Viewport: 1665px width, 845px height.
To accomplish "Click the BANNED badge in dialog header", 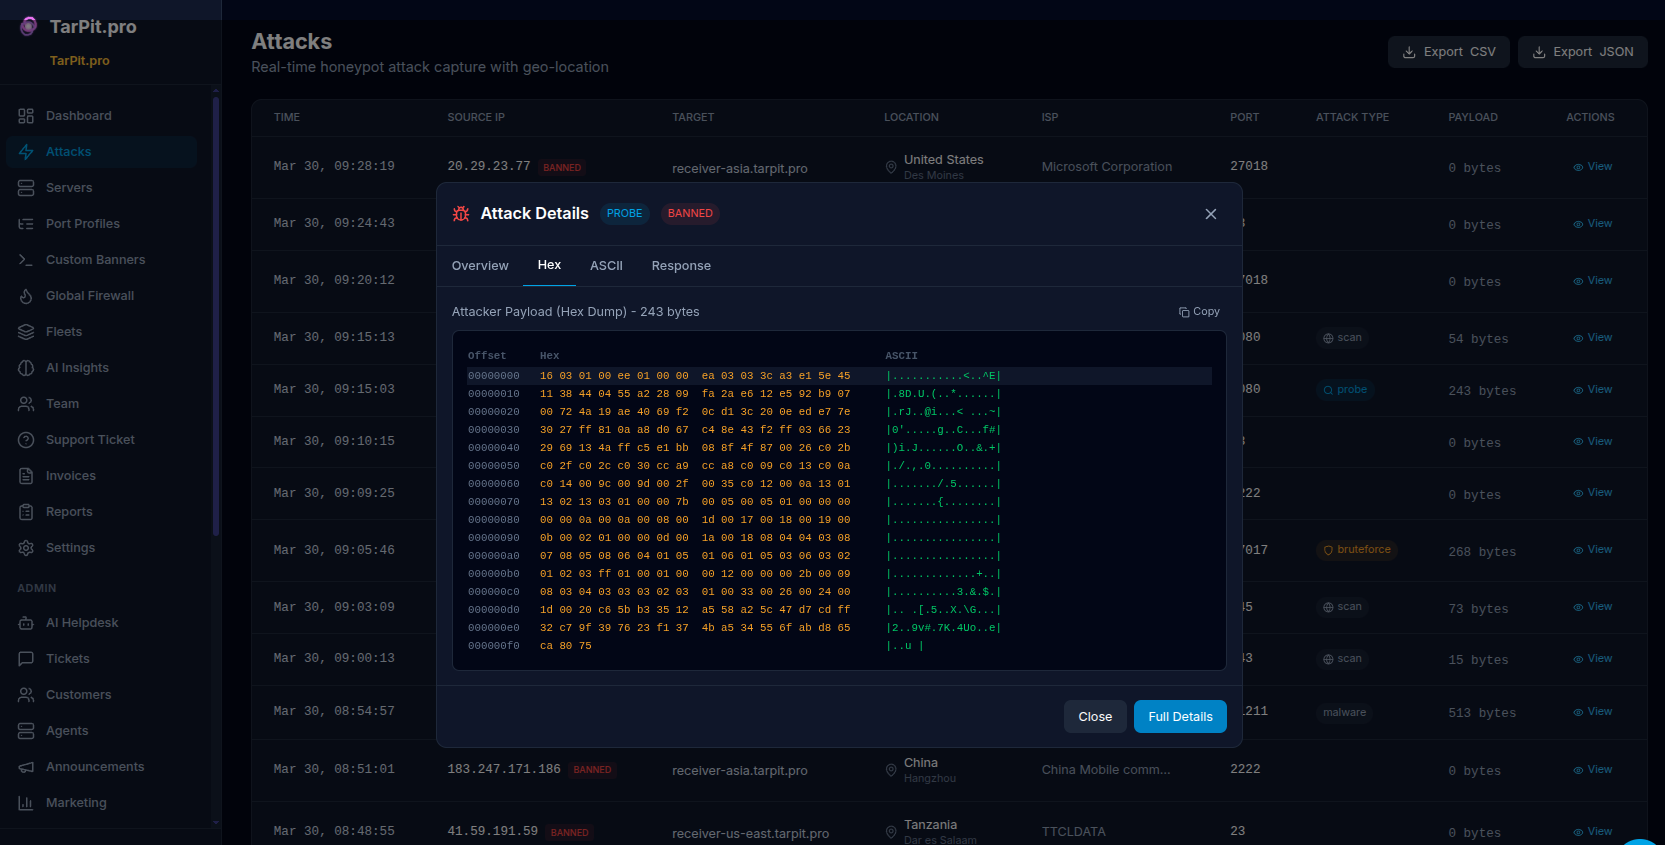I will (x=690, y=214).
